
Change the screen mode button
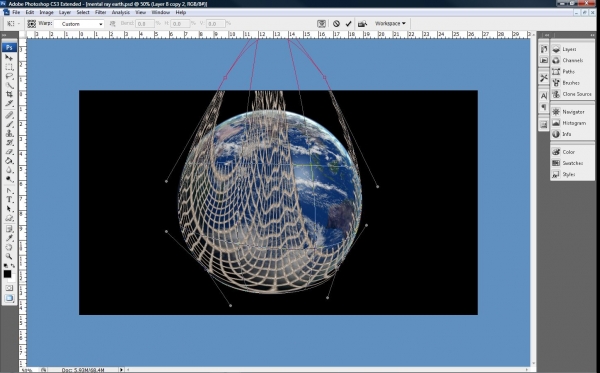tap(9, 298)
